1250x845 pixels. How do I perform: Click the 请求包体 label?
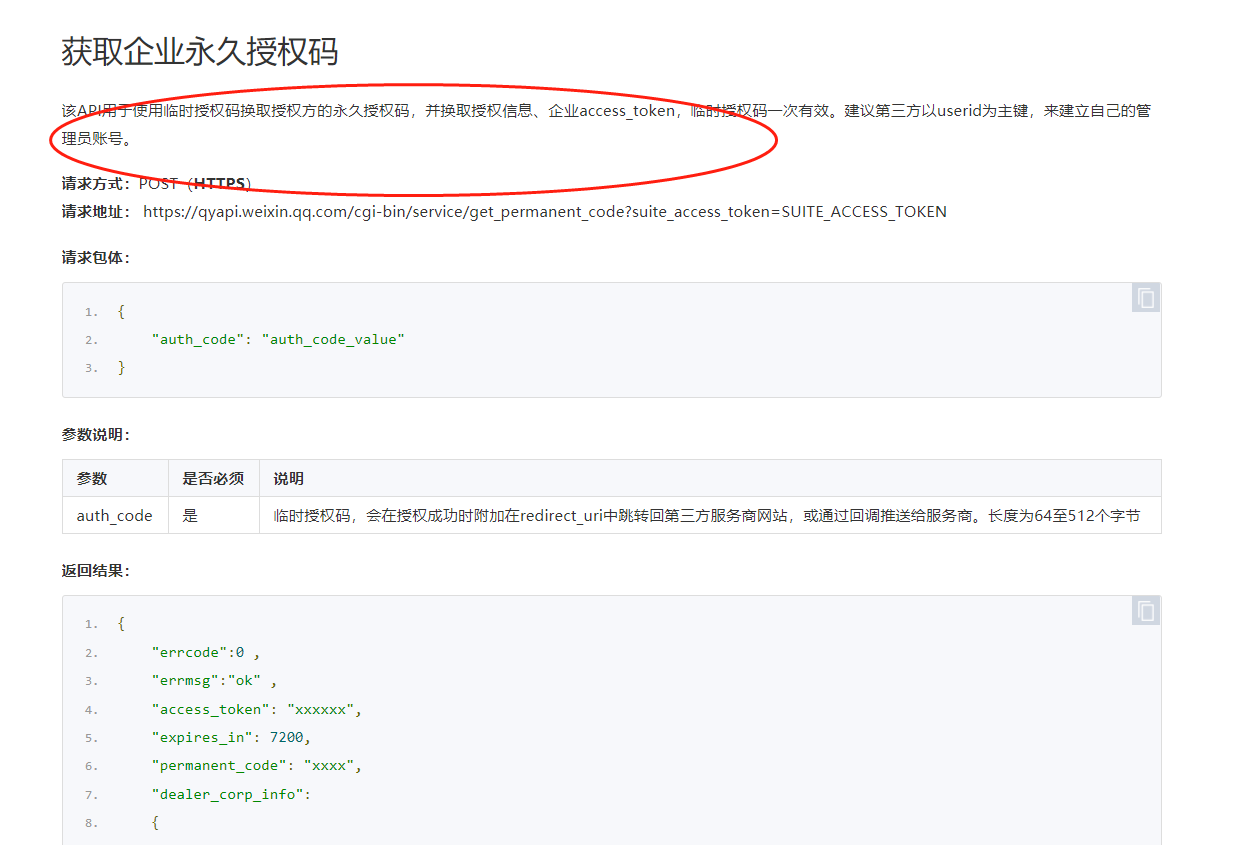point(96,257)
